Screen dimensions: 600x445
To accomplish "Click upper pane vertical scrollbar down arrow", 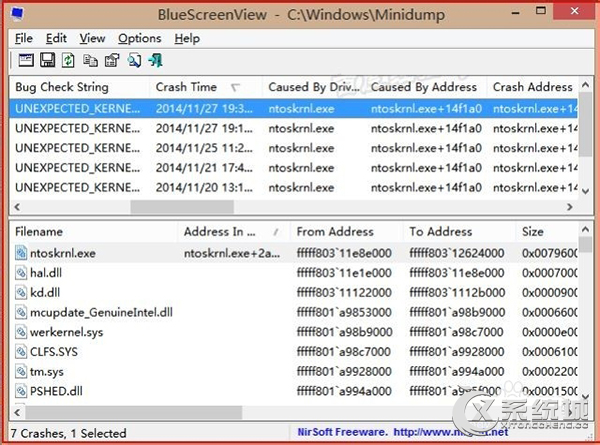I will tap(585, 191).
